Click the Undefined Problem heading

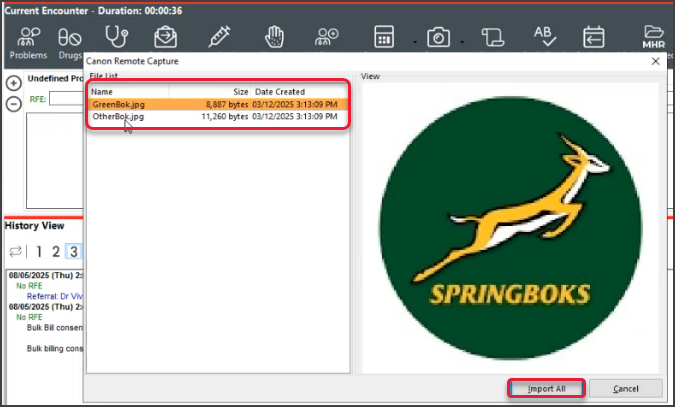[55, 78]
